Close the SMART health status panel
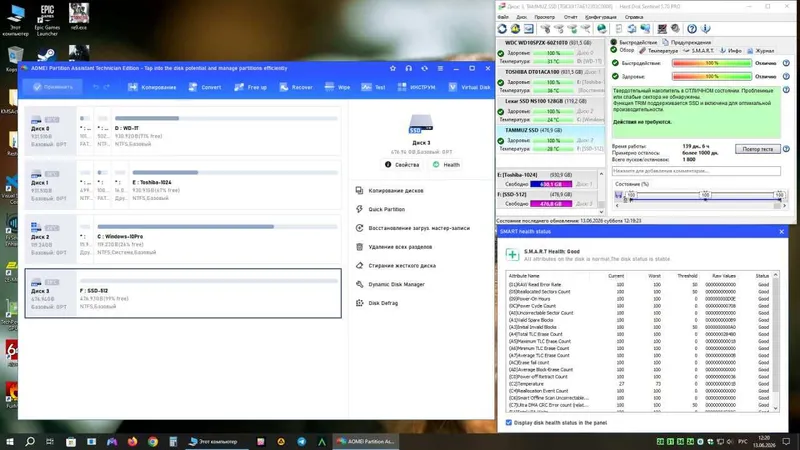This screenshot has height=450, width=800. click(x=782, y=232)
